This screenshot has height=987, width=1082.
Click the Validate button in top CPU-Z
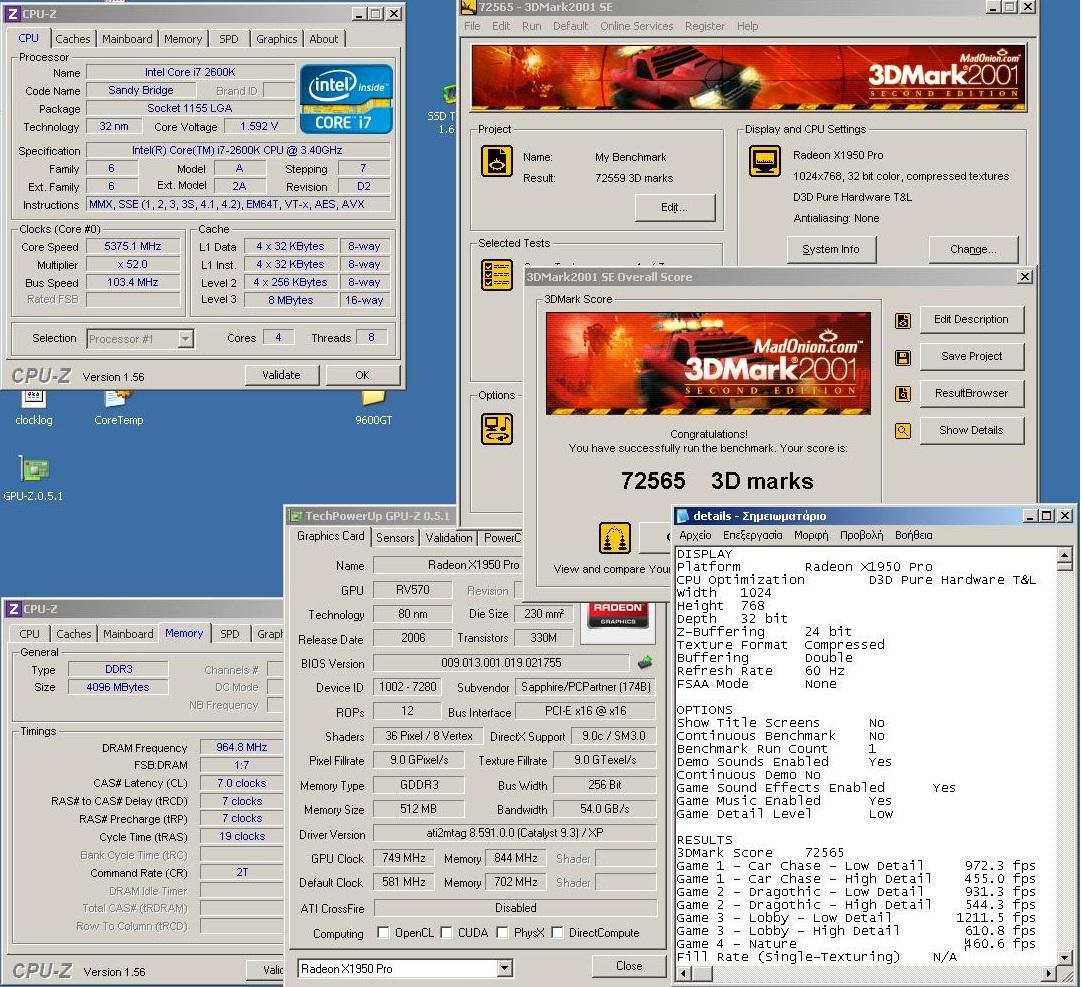point(282,375)
